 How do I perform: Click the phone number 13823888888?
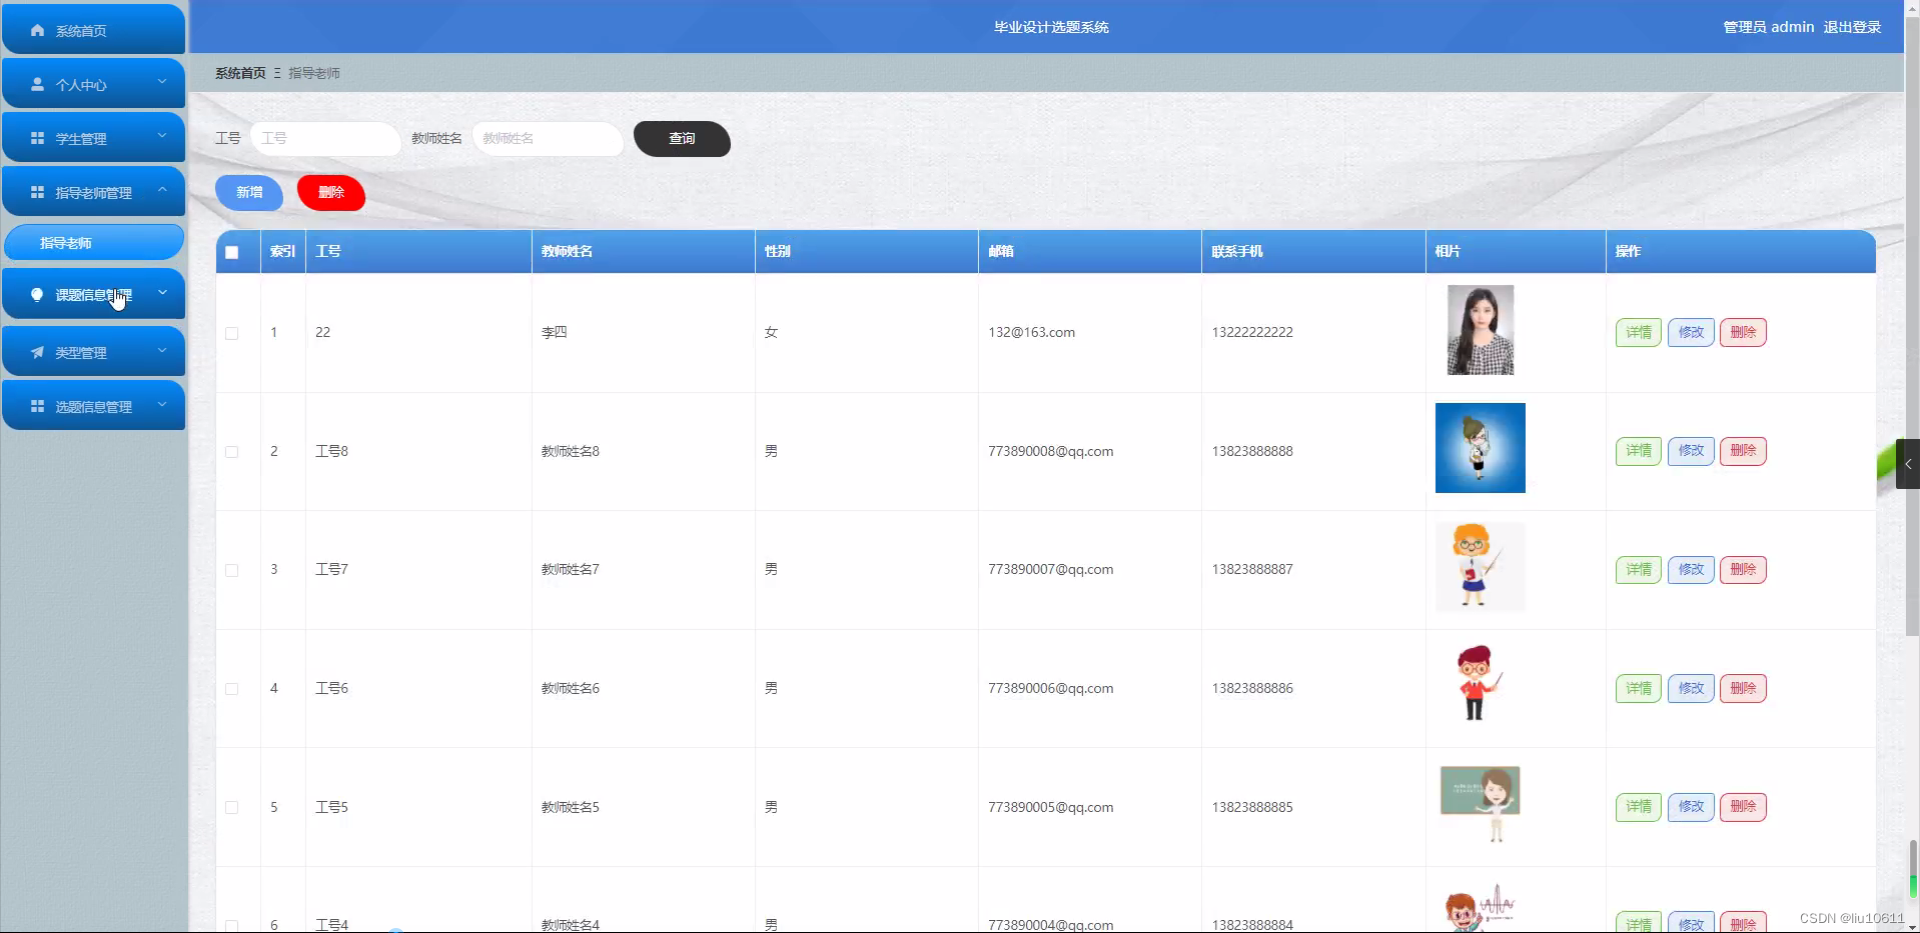tap(1252, 452)
